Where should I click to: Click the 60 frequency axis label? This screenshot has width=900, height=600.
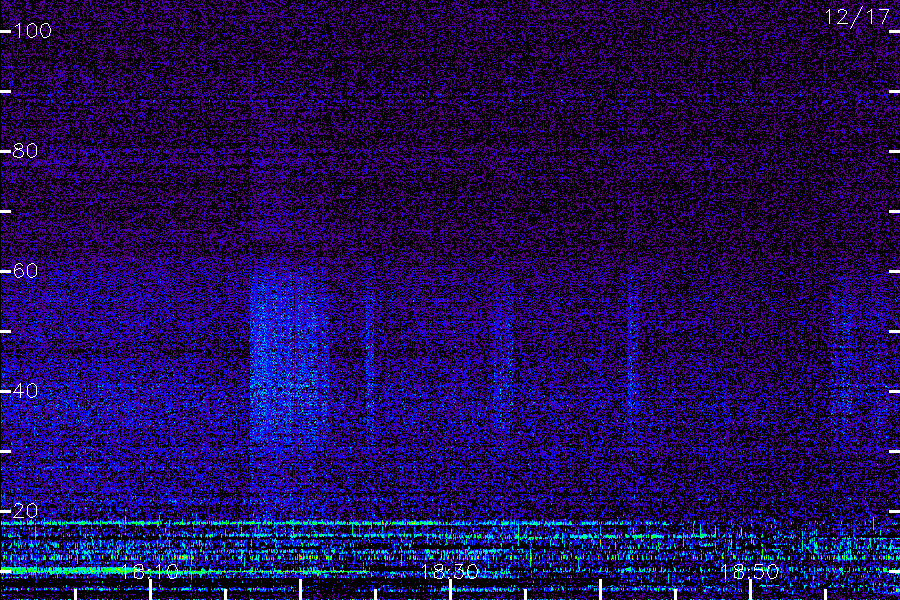26,270
